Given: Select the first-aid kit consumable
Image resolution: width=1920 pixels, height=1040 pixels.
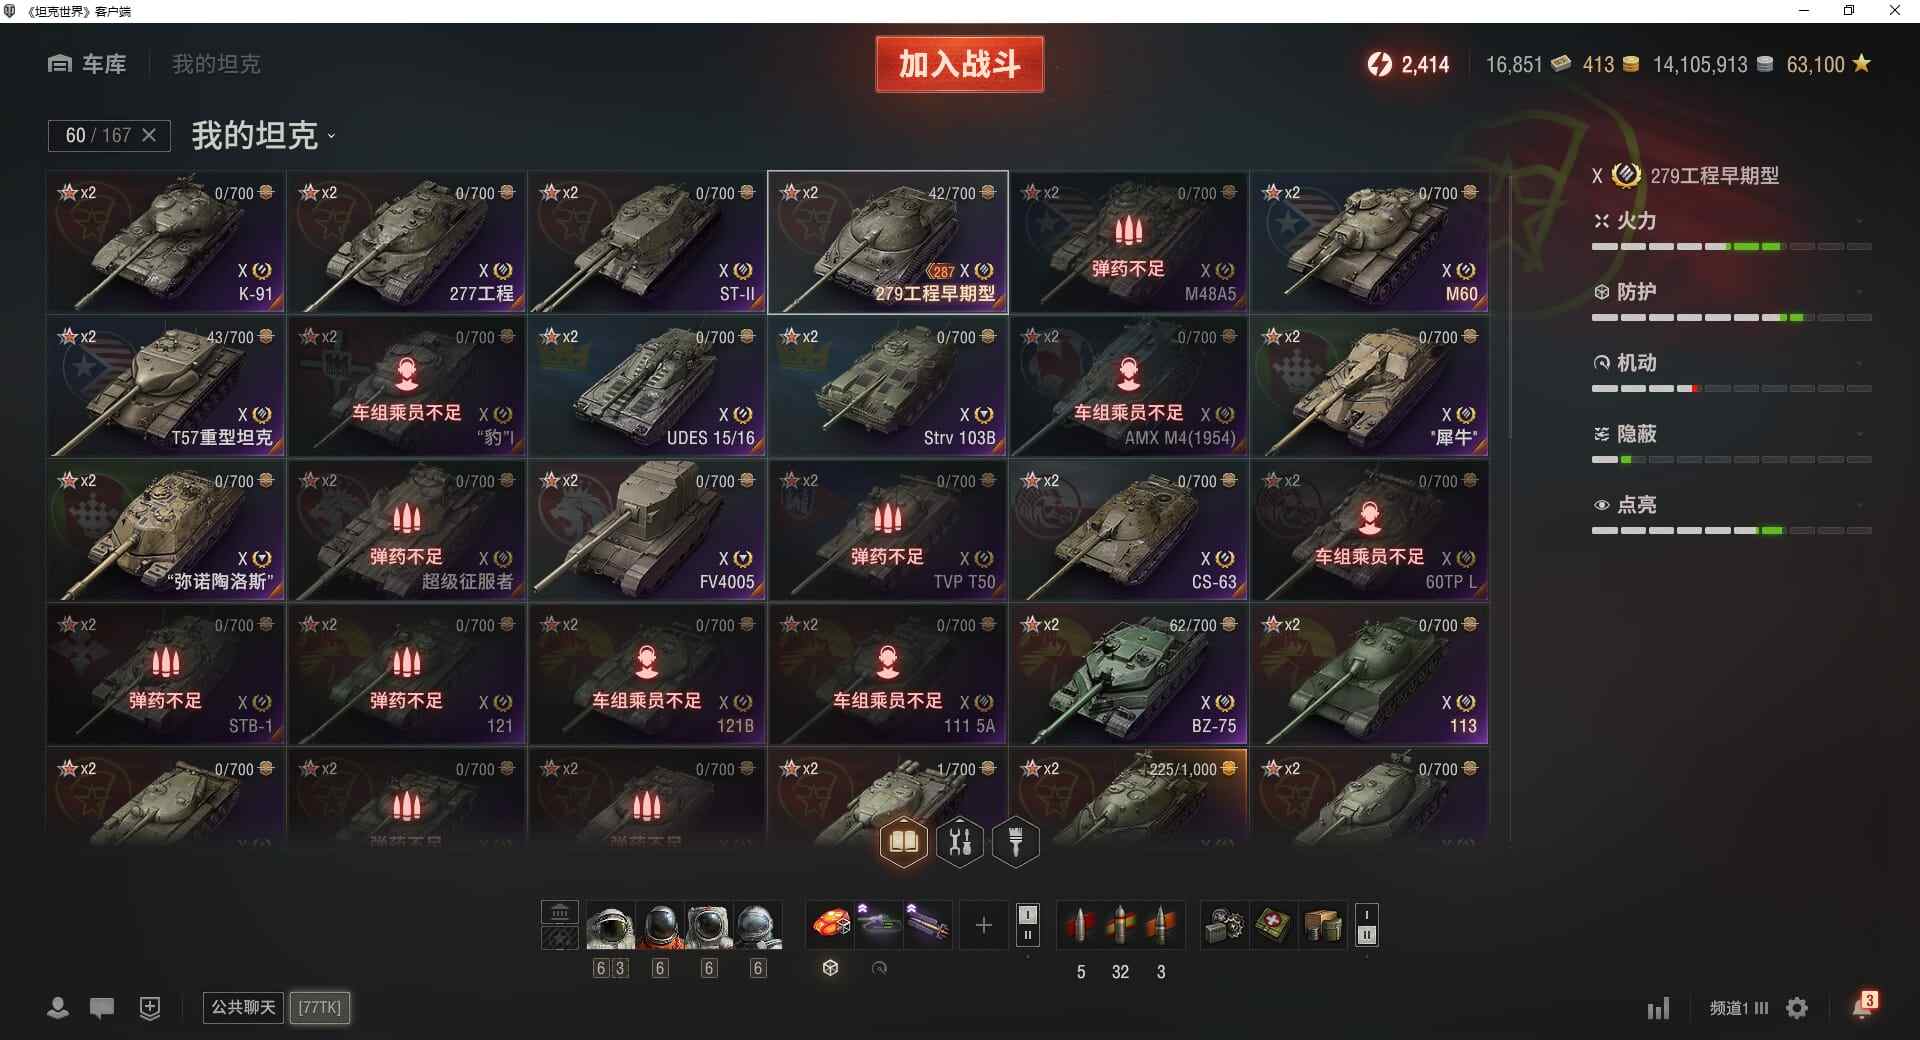Looking at the screenshot, I should point(1272,925).
